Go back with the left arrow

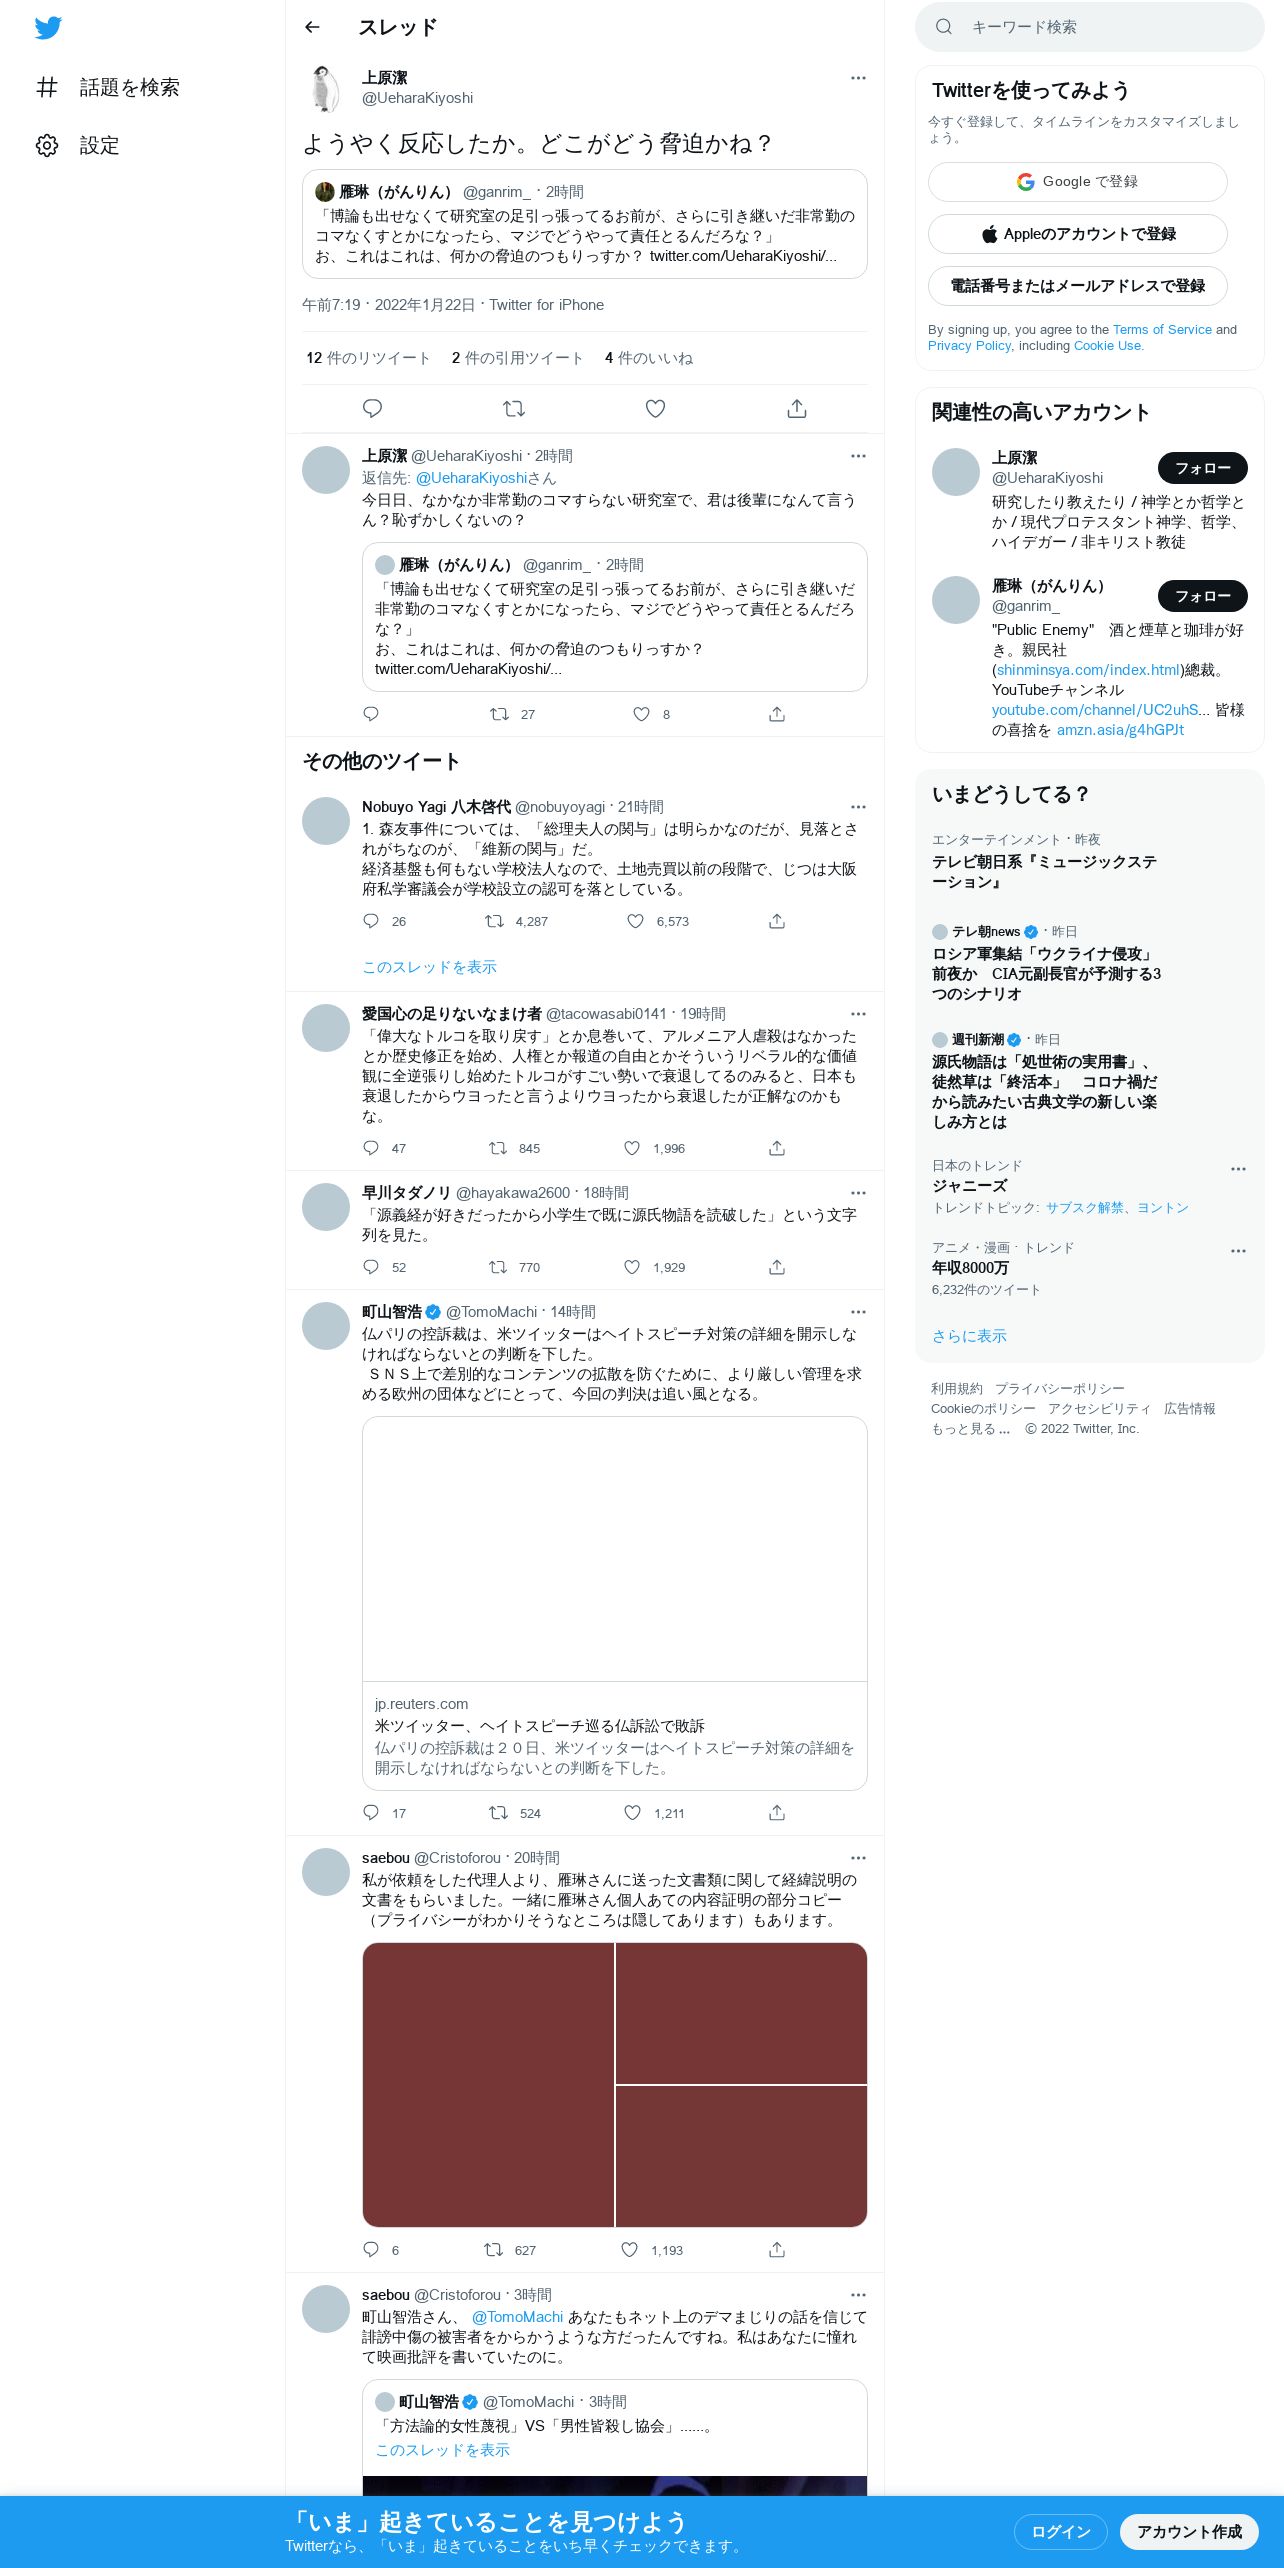[312, 28]
